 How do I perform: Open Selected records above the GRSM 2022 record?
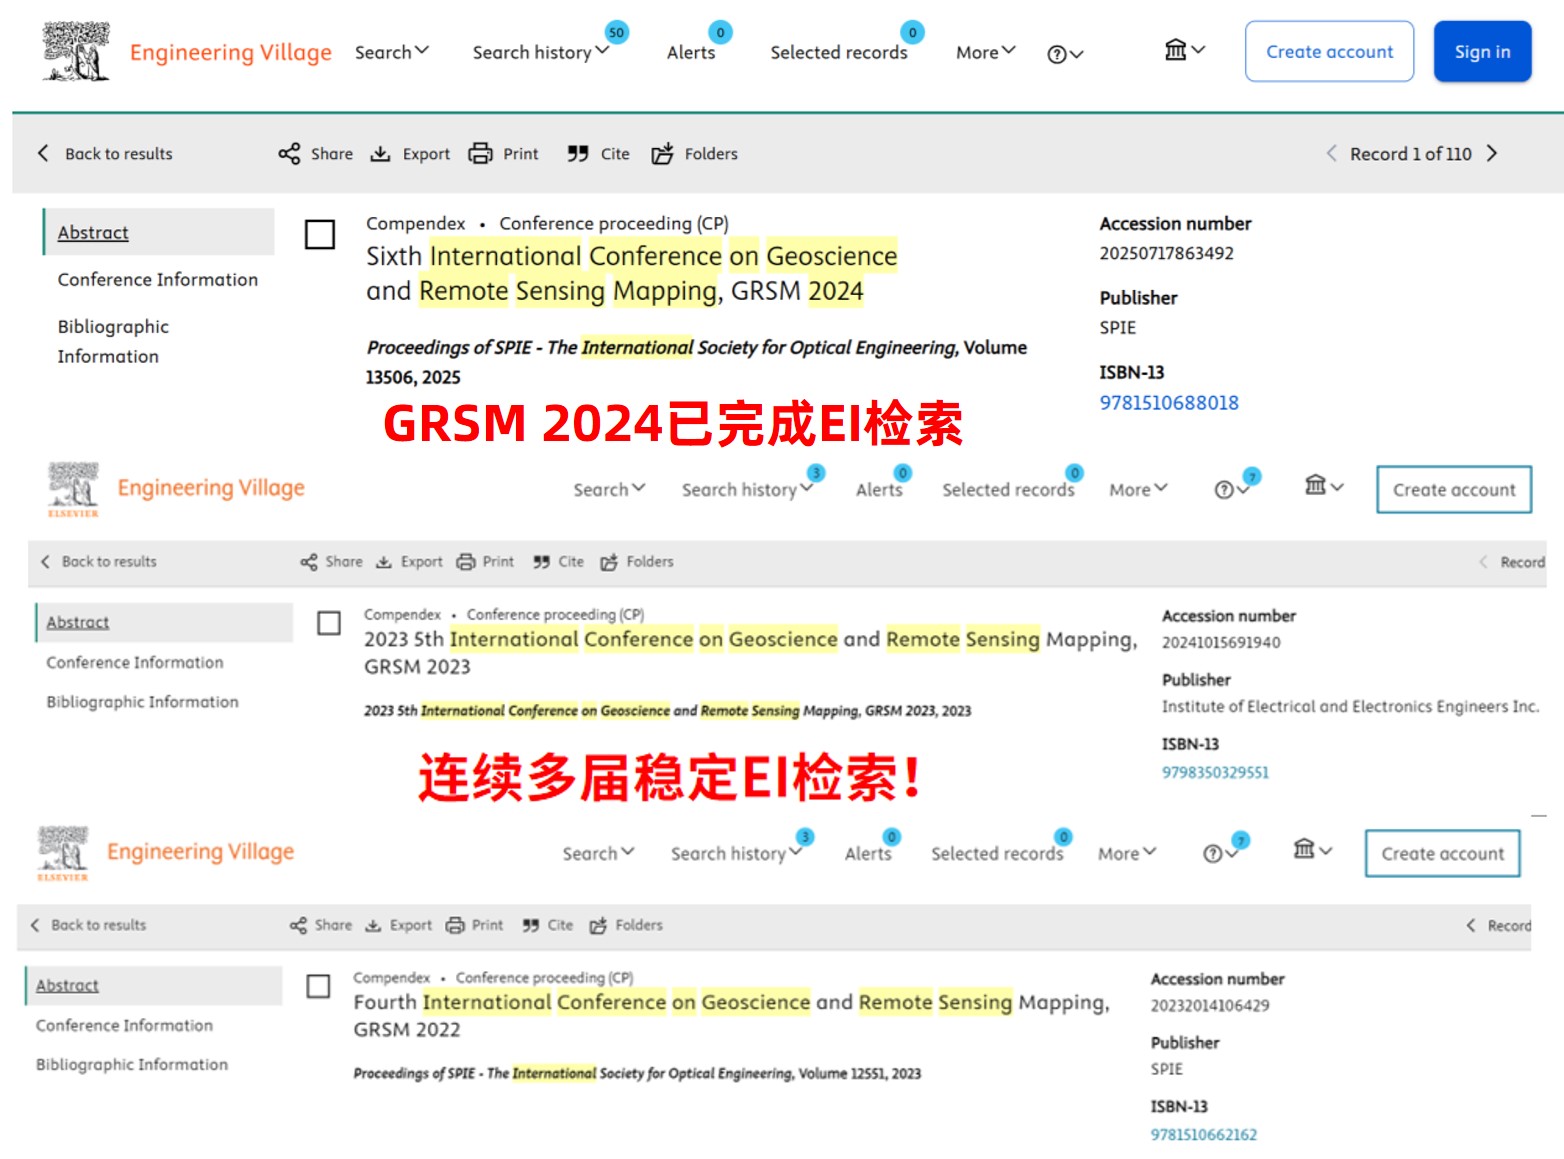point(997,854)
